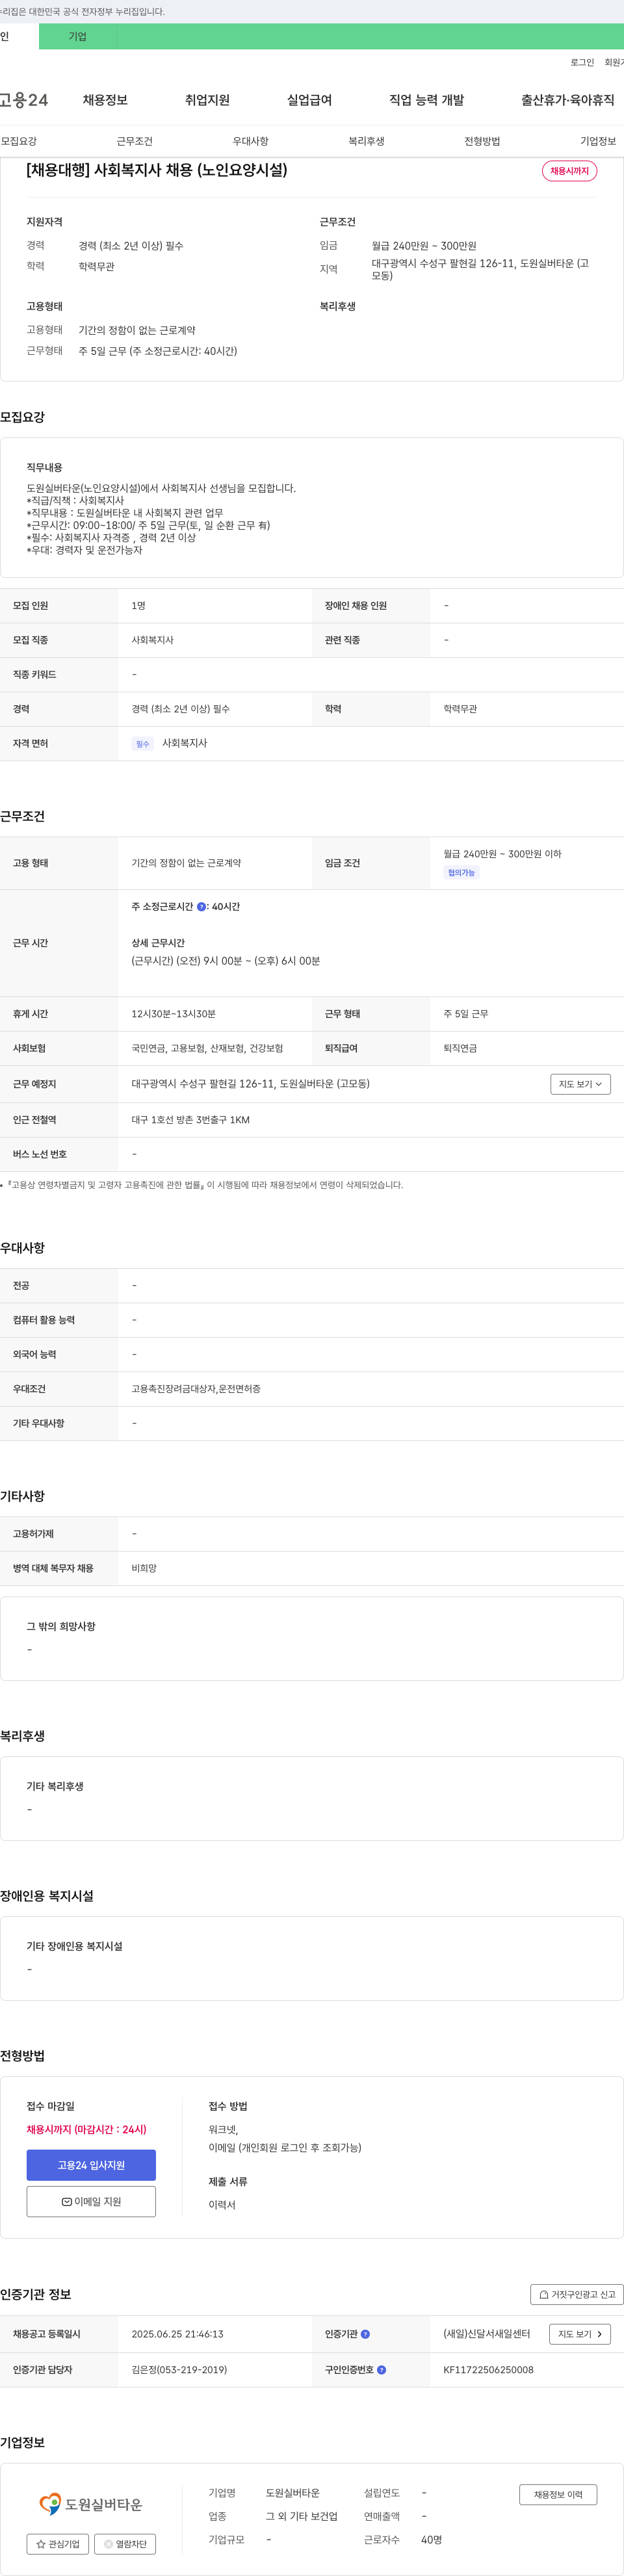Click the 채용시까지 status badge

(570, 171)
